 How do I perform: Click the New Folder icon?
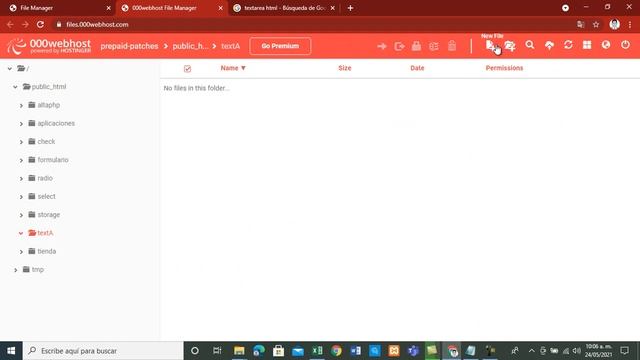coord(510,45)
